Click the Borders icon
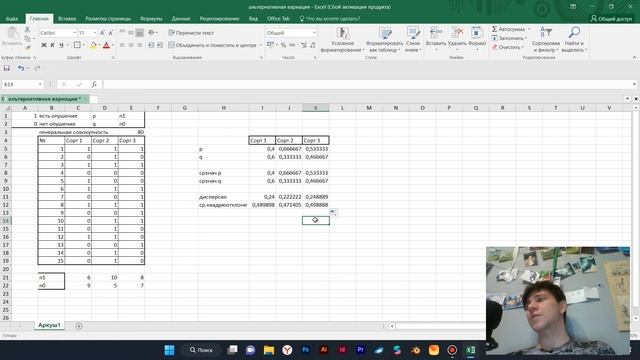The height and width of the screenshot is (360, 640). point(77,45)
